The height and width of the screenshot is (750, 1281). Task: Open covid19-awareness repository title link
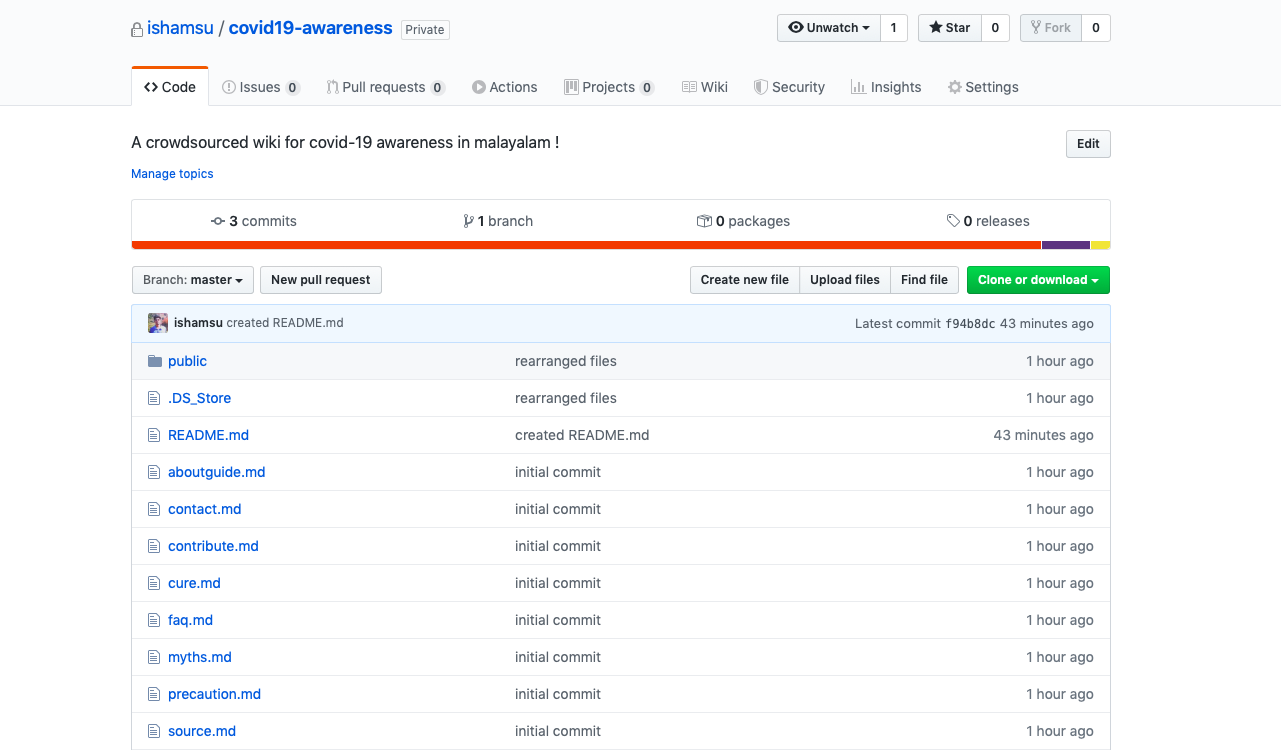311,28
